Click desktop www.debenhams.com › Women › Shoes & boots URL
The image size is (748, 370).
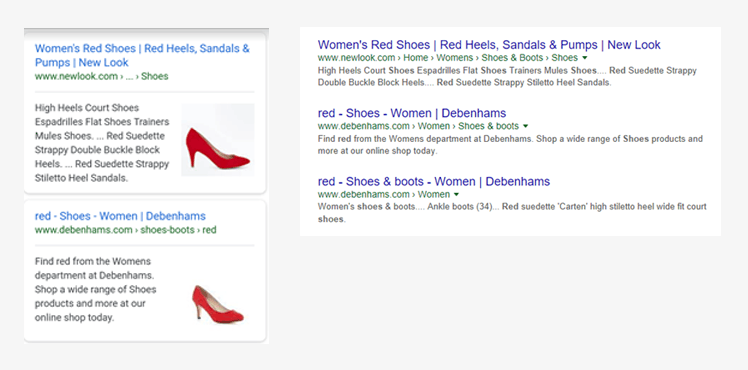click(x=418, y=126)
